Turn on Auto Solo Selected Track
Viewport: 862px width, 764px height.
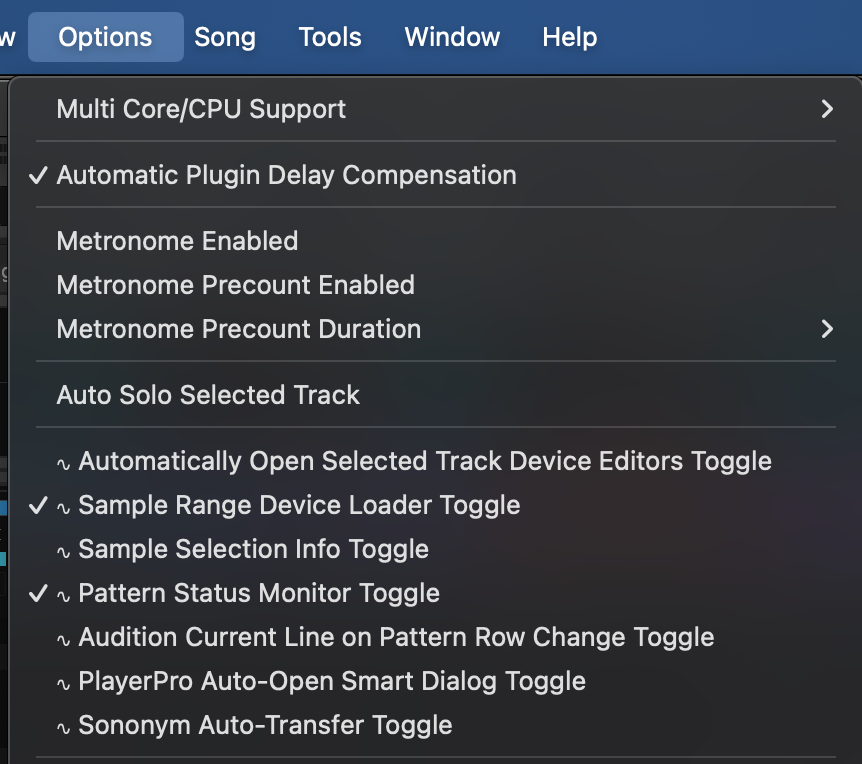(x=208, y=395)
